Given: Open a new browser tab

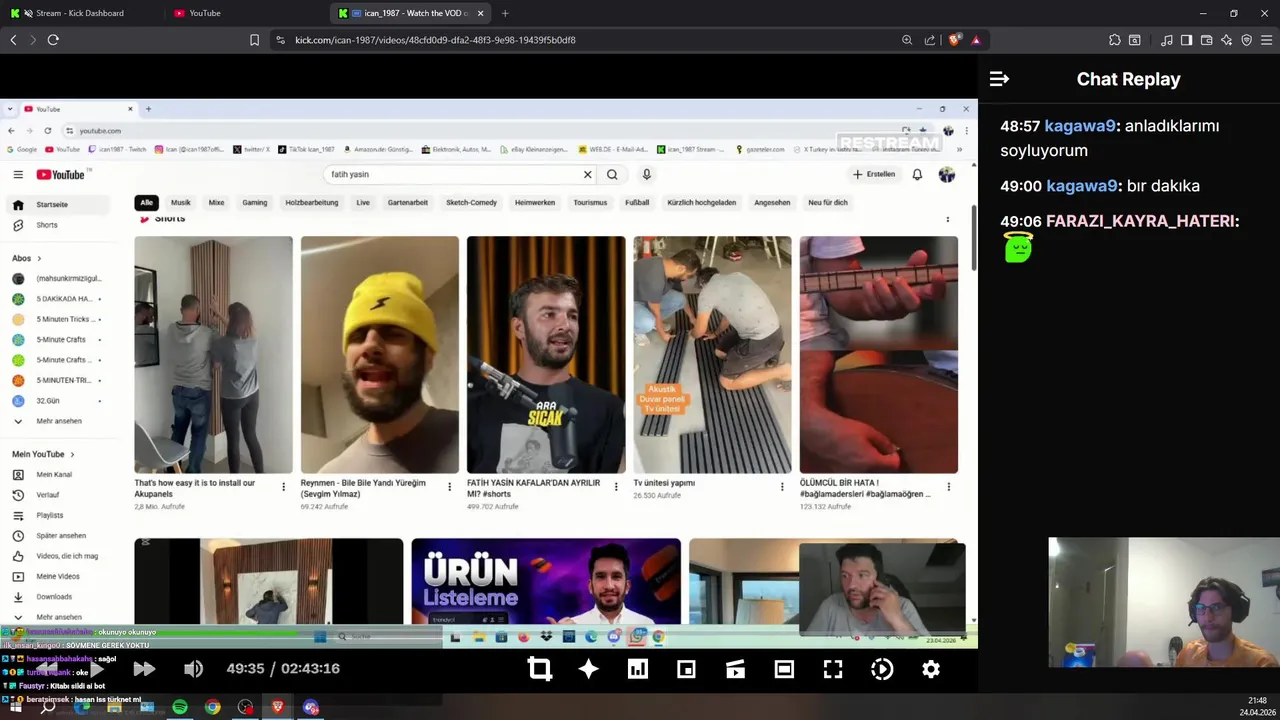Looking at the screenshot, I should (x=505, y=13).
